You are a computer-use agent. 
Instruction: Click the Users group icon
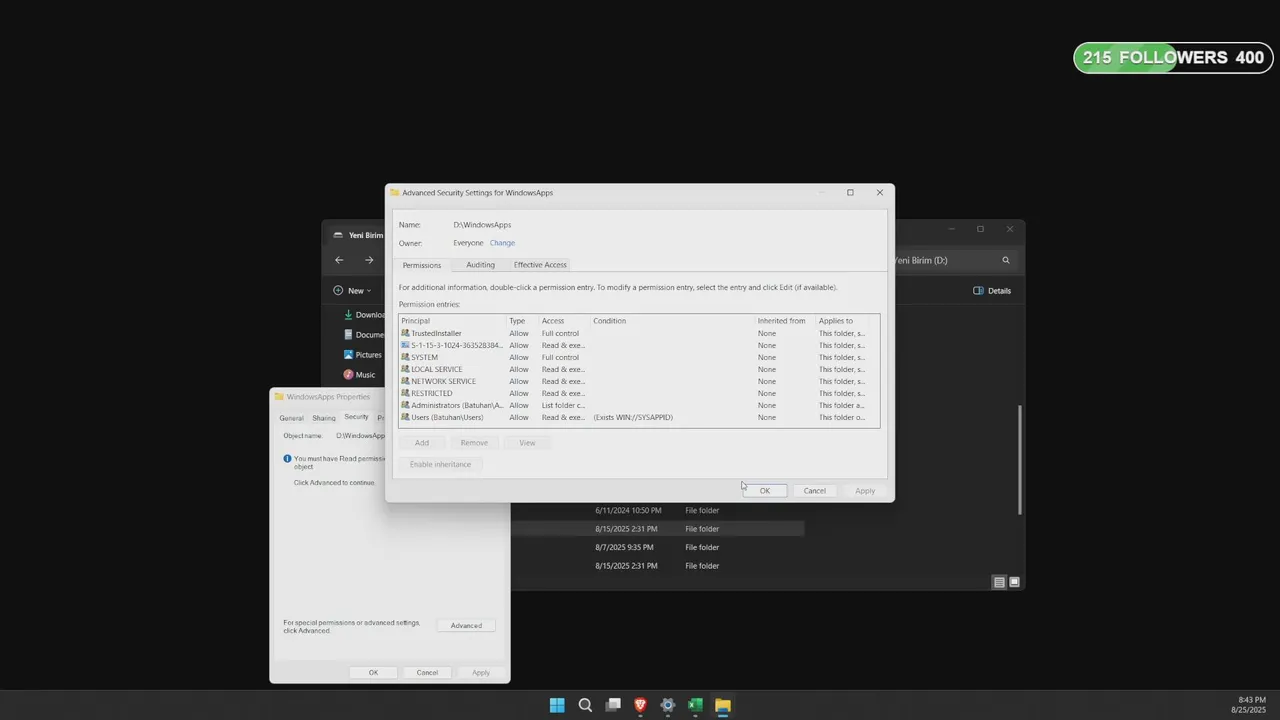405,417
